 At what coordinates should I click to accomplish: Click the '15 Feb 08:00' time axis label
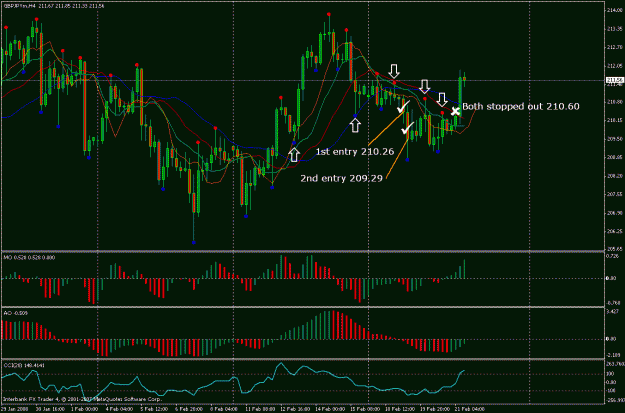tap(364, 409)
